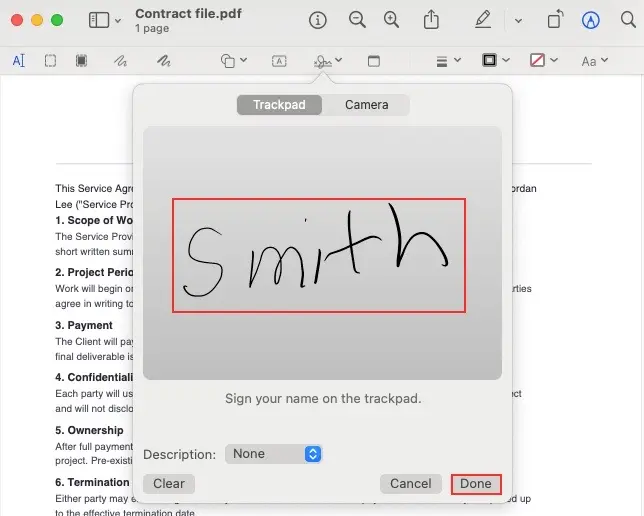Open the Shapes tool
This screenshot has height=516, width=644.
tap(228, 61)
